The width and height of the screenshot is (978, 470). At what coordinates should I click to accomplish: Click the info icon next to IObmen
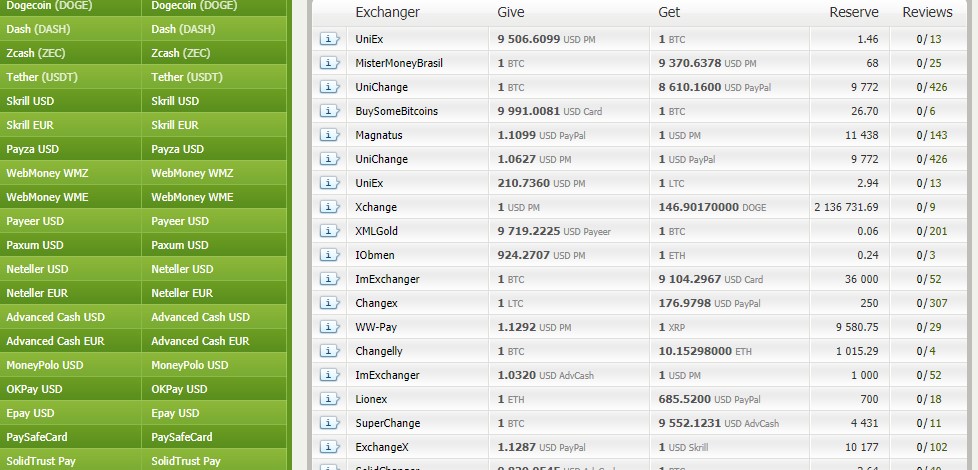click(x=329, y=255)
